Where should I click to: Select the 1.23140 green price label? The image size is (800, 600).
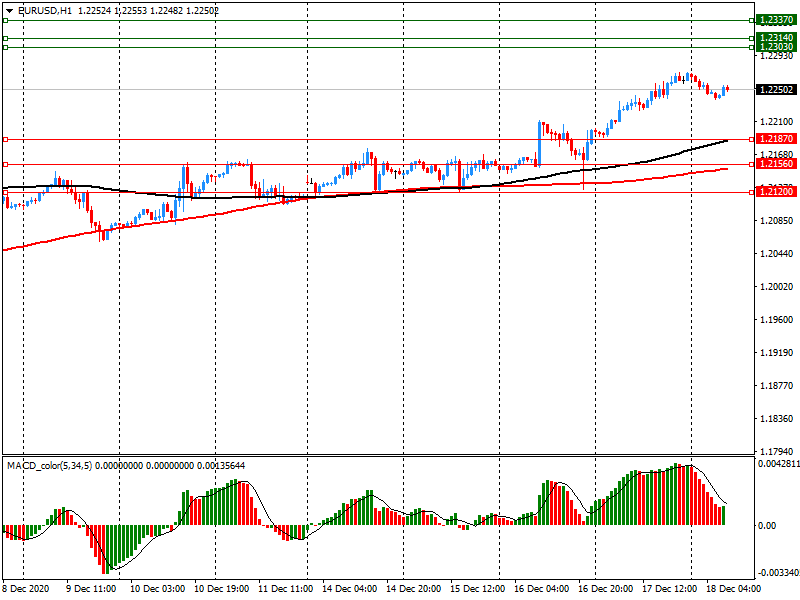point(776,38)
